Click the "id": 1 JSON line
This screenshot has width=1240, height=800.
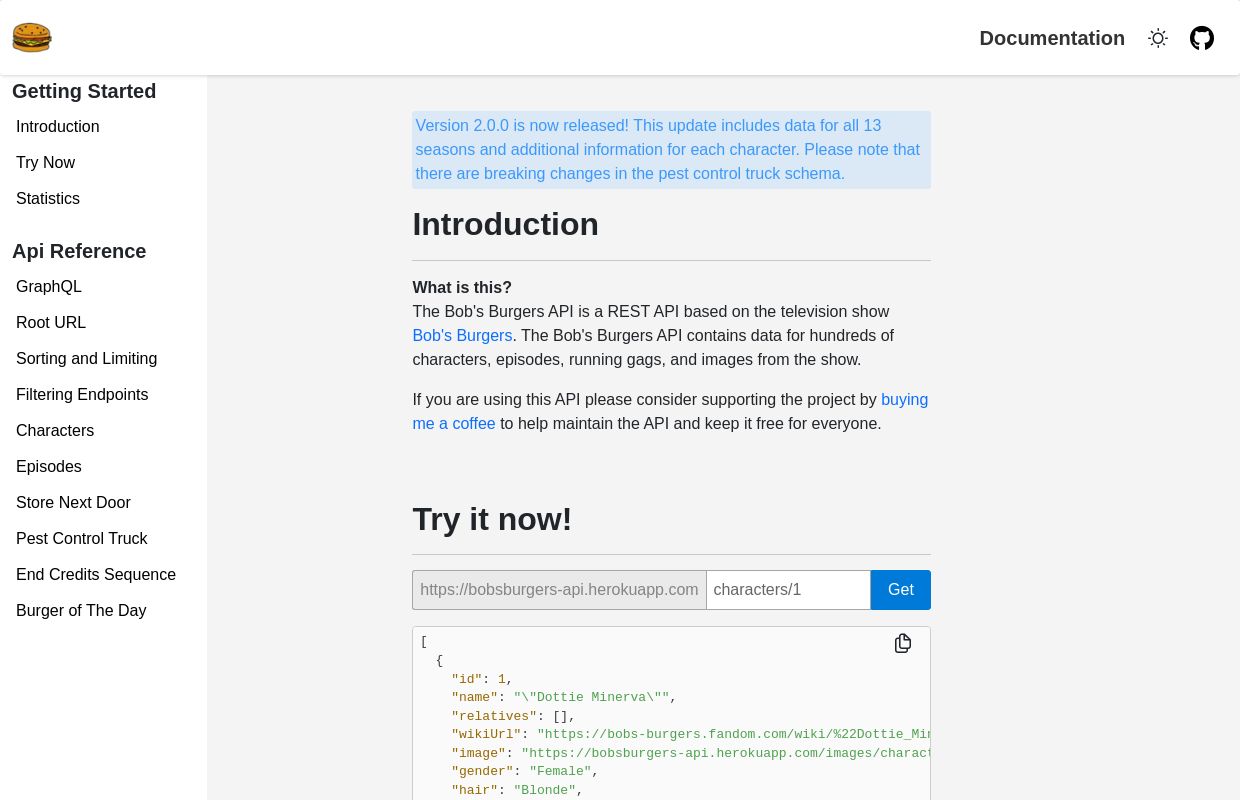[482, 679]
